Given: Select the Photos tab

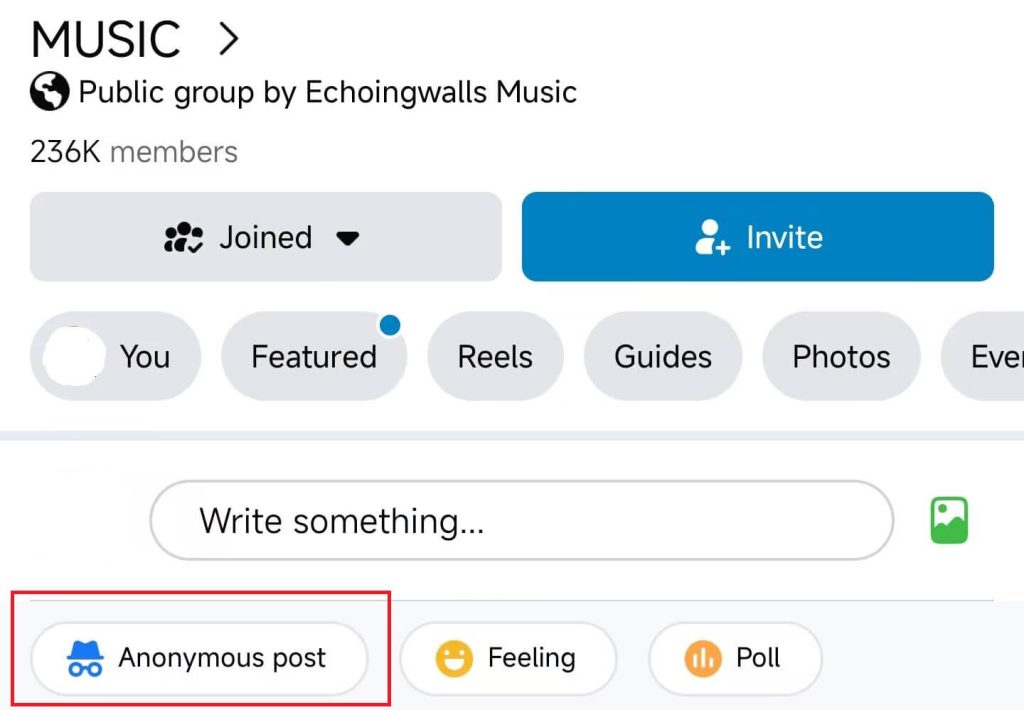Looking at the screenshot, I should (x=841, y=356).
